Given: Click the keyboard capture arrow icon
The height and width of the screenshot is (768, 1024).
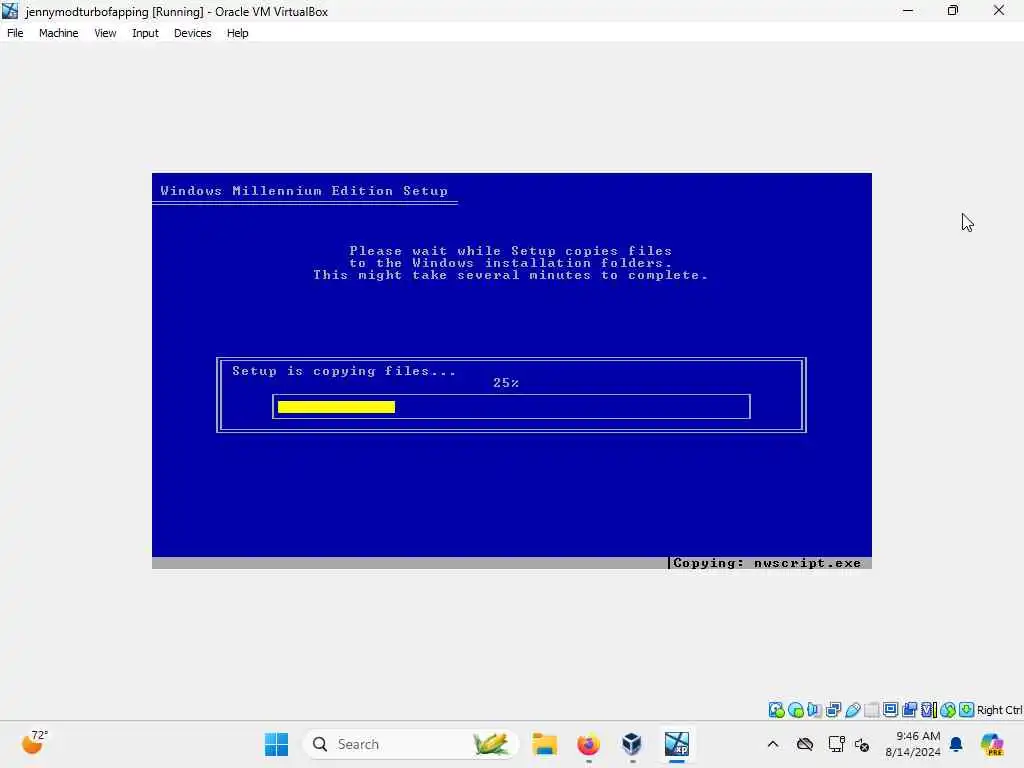Looking at the screenshot, I should tap(967, 710).
